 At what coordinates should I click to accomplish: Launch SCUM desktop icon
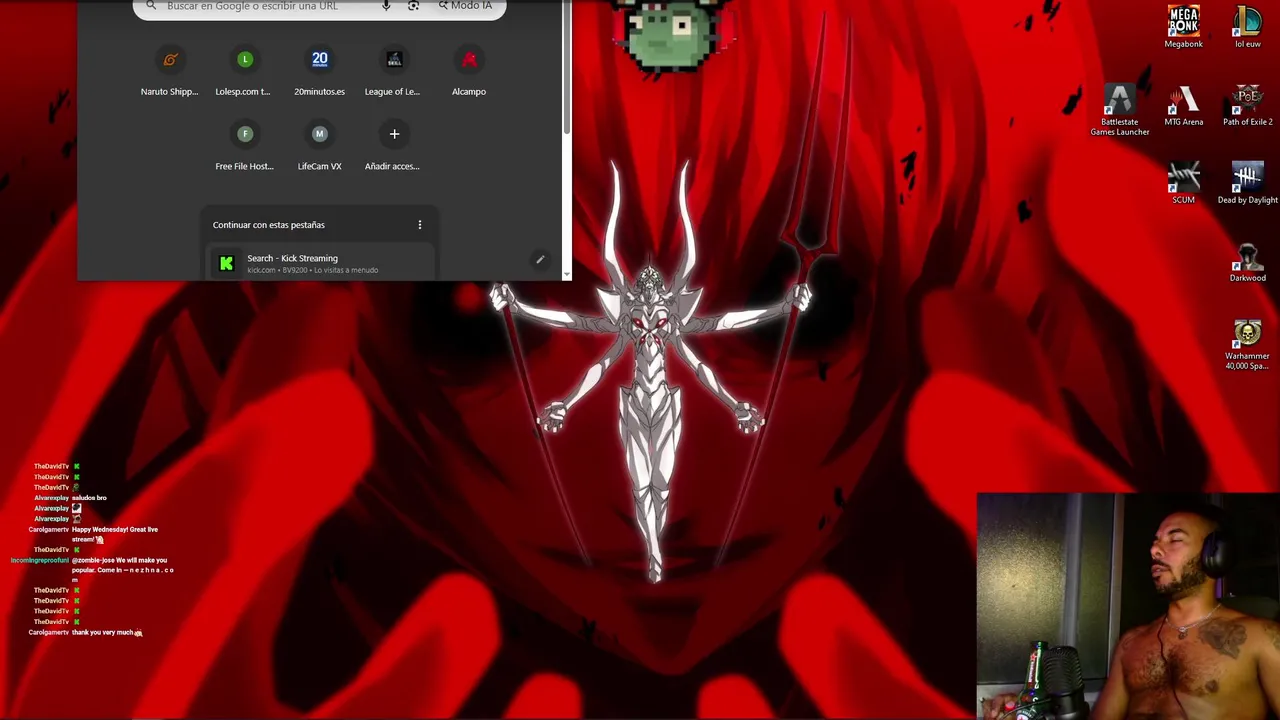click(x=1183, y=184)
